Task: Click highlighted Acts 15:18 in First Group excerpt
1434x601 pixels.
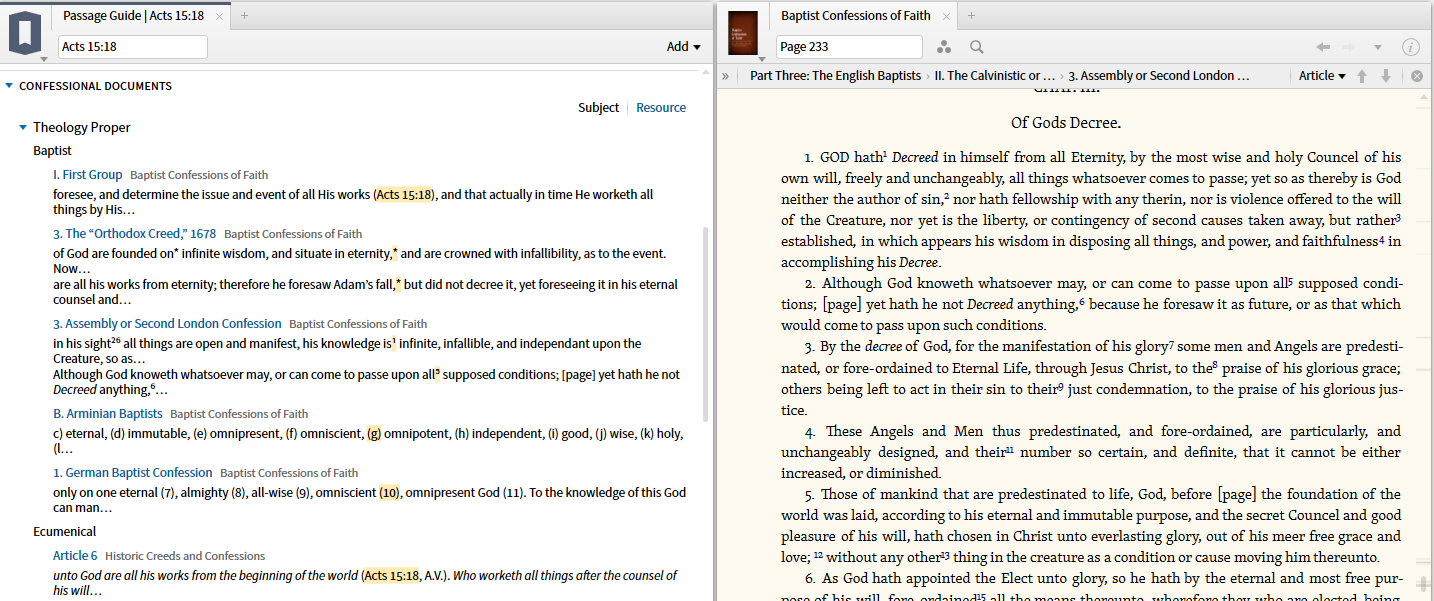Action: pyautogui.click(x=405, y=195)
